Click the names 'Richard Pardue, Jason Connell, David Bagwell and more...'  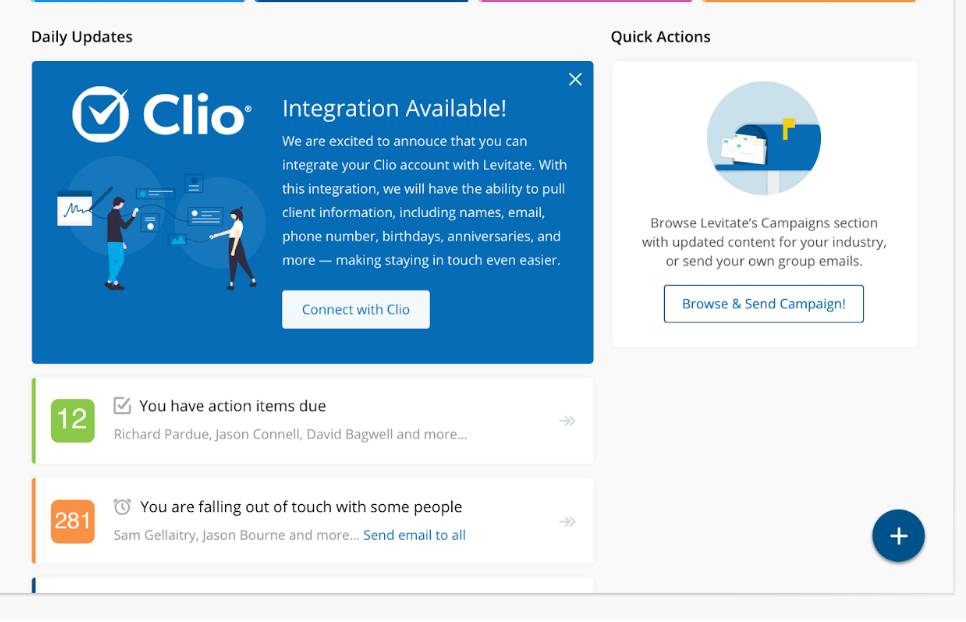[290, 434]
